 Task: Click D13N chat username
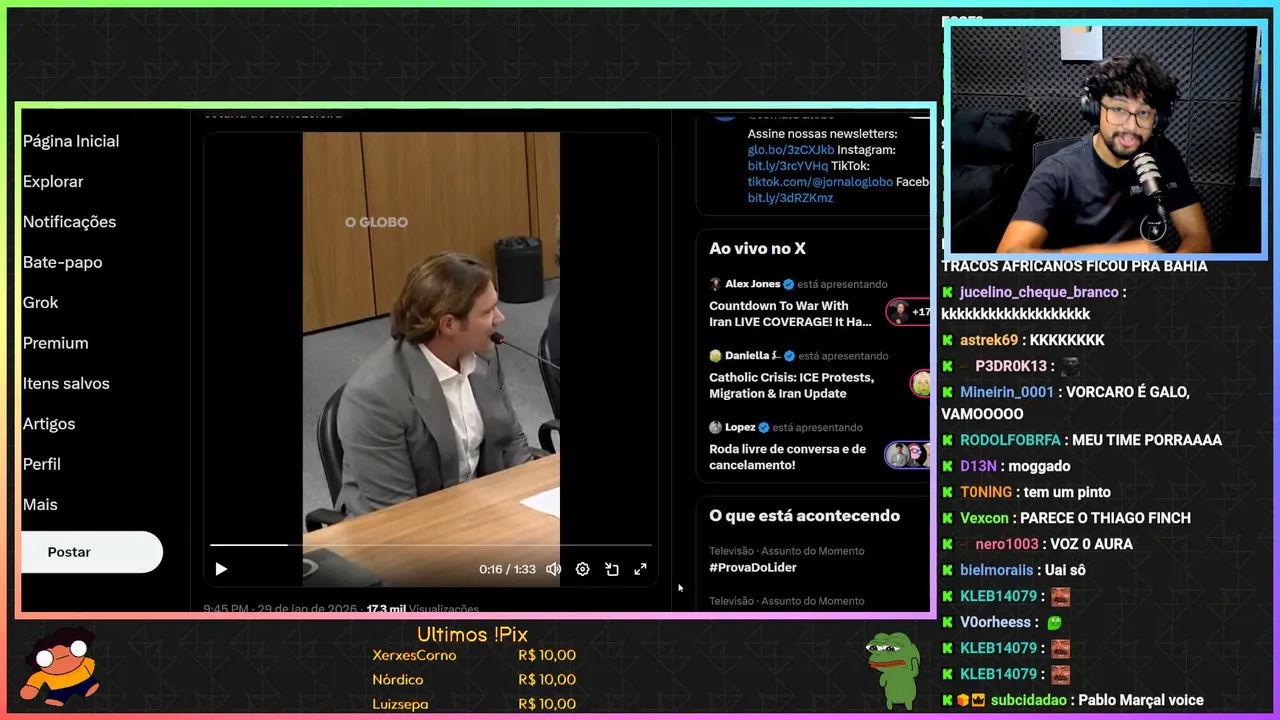[x=979, y=466]
